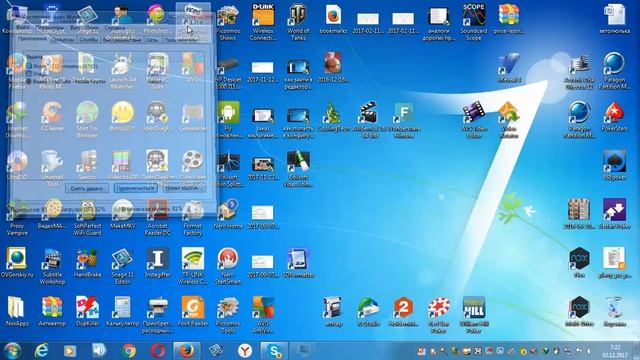Screen dimensions: 640x360
Task: Click Переключиться button in Task Manager
Action: [135, 188]
